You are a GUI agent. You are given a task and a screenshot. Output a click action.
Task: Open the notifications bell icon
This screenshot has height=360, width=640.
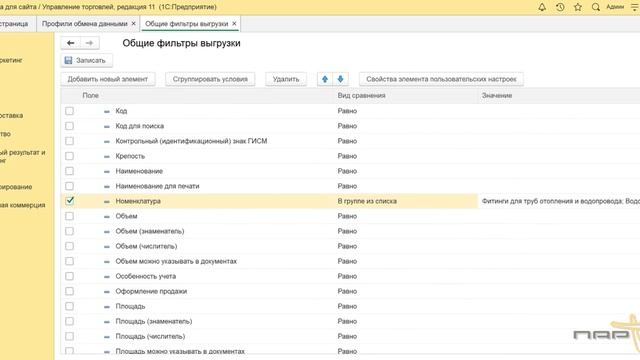click(x=542, y=7)
